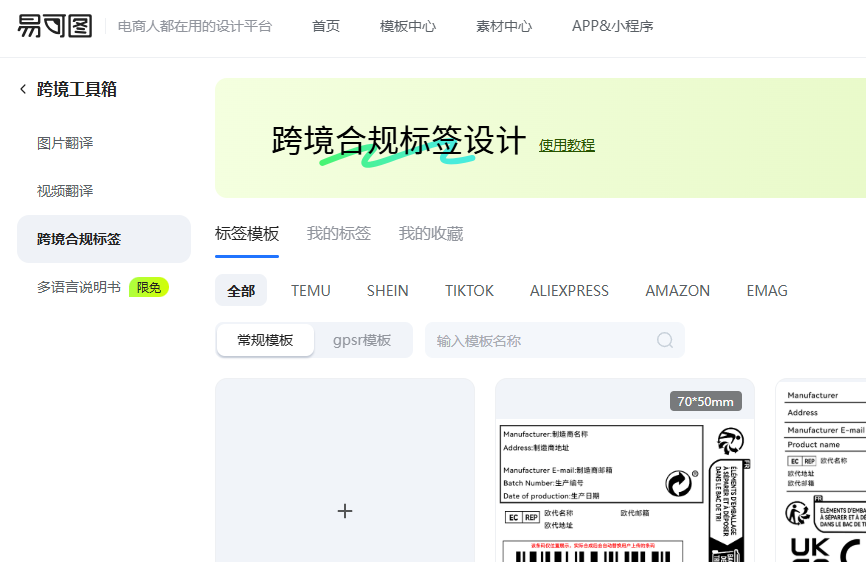This screenshot has width=866, height=562.
Task: Select 视频翻译 in the sidebar
Action: click(65, 191)
